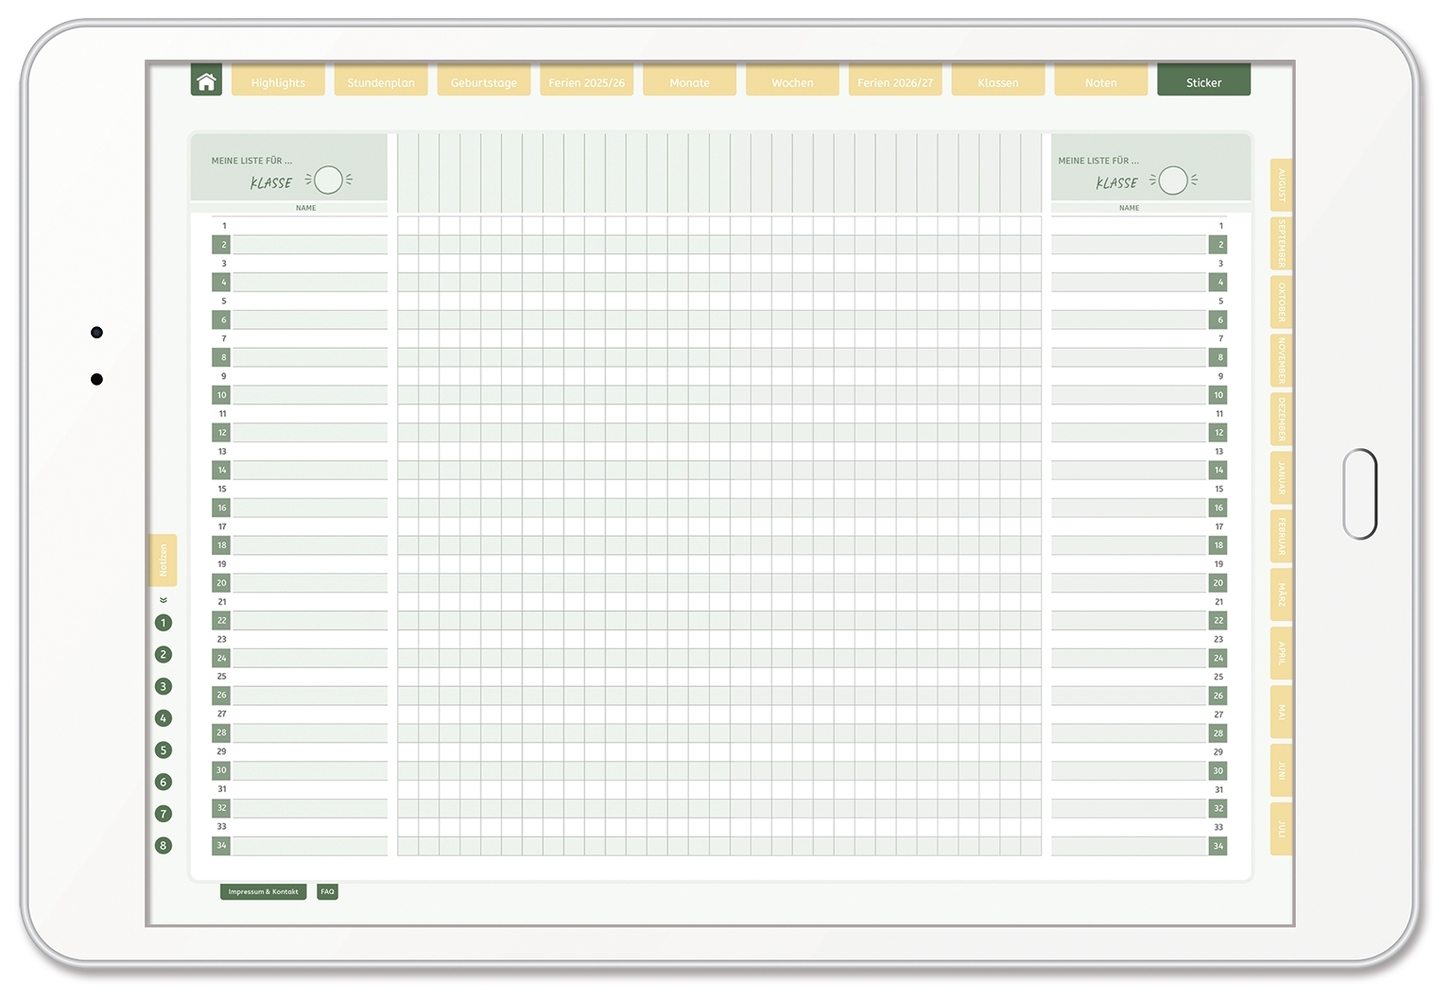Expand the double chevron below Notizen
Viewport: 1451px width, 1000px height.
163,601
